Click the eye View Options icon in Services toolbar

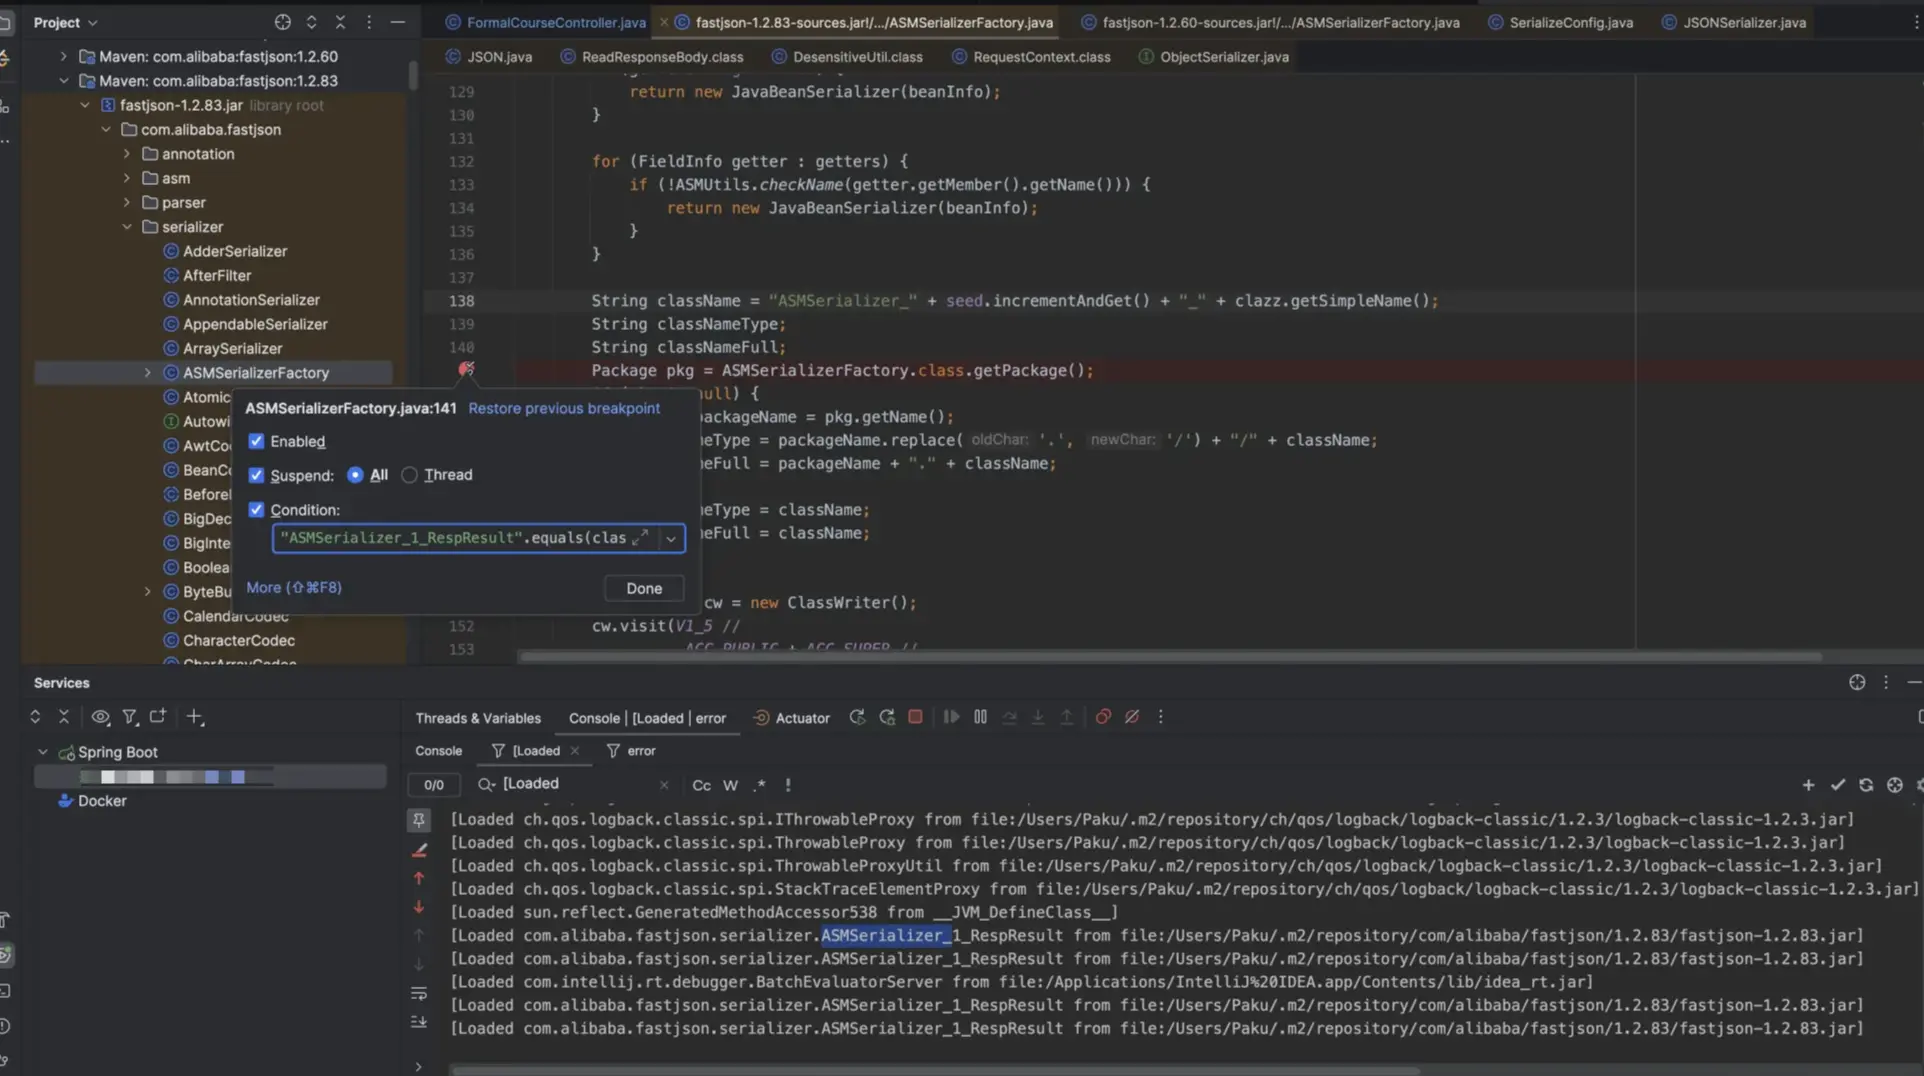(x=100, y=717)
